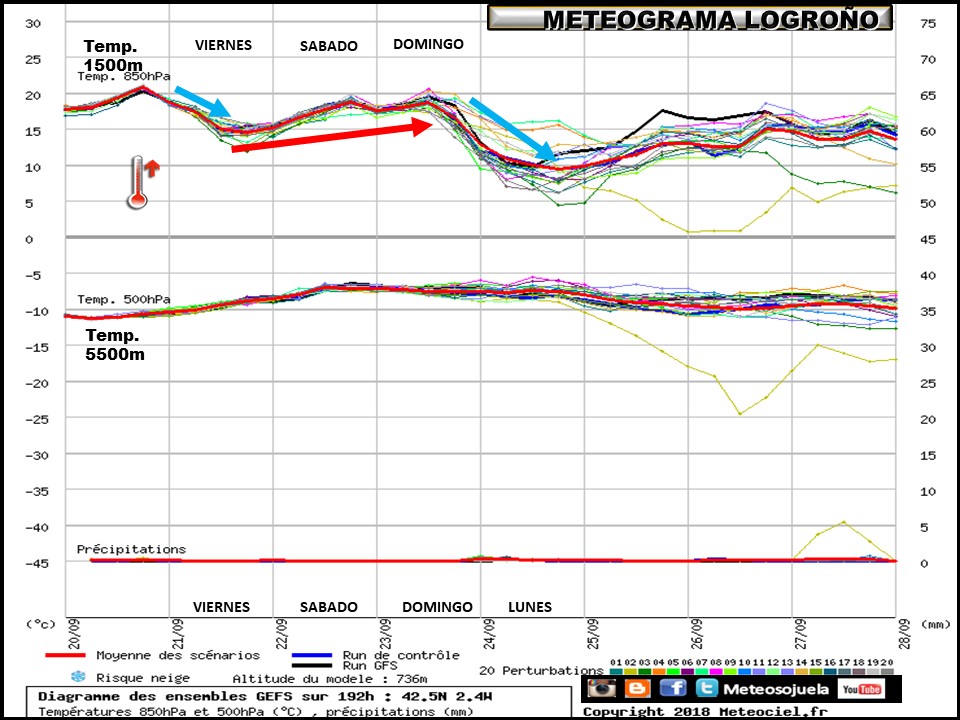Screen dimensions: 960x720
Task: Pick perturbation 20 gray color swatch
Action: tap(887, 672)
